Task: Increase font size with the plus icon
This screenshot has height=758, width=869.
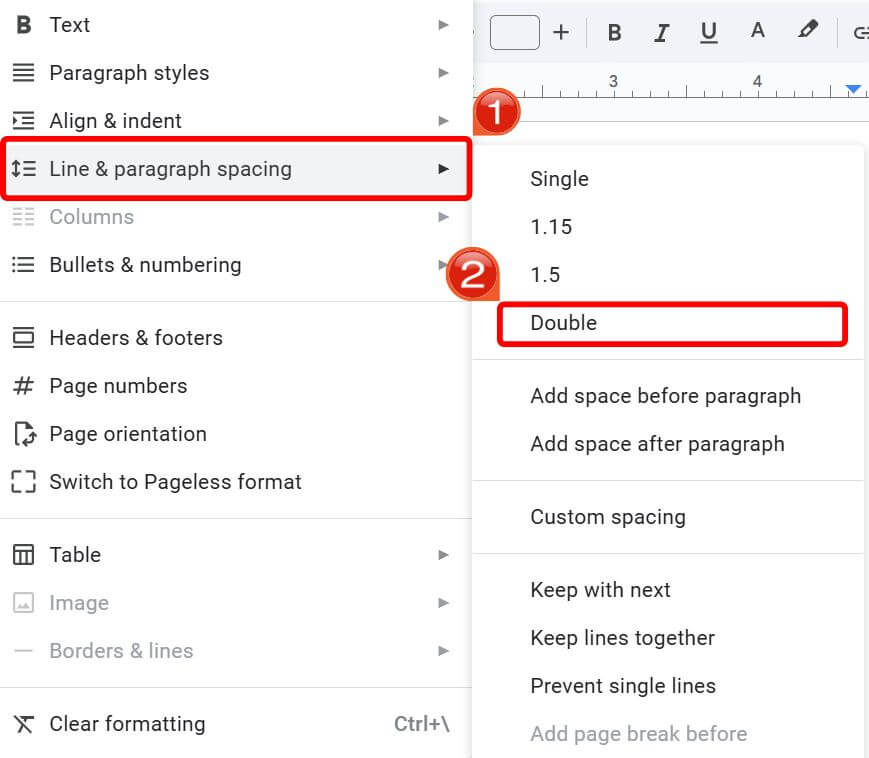Action: pyautogui.click(x=561, y=32)
